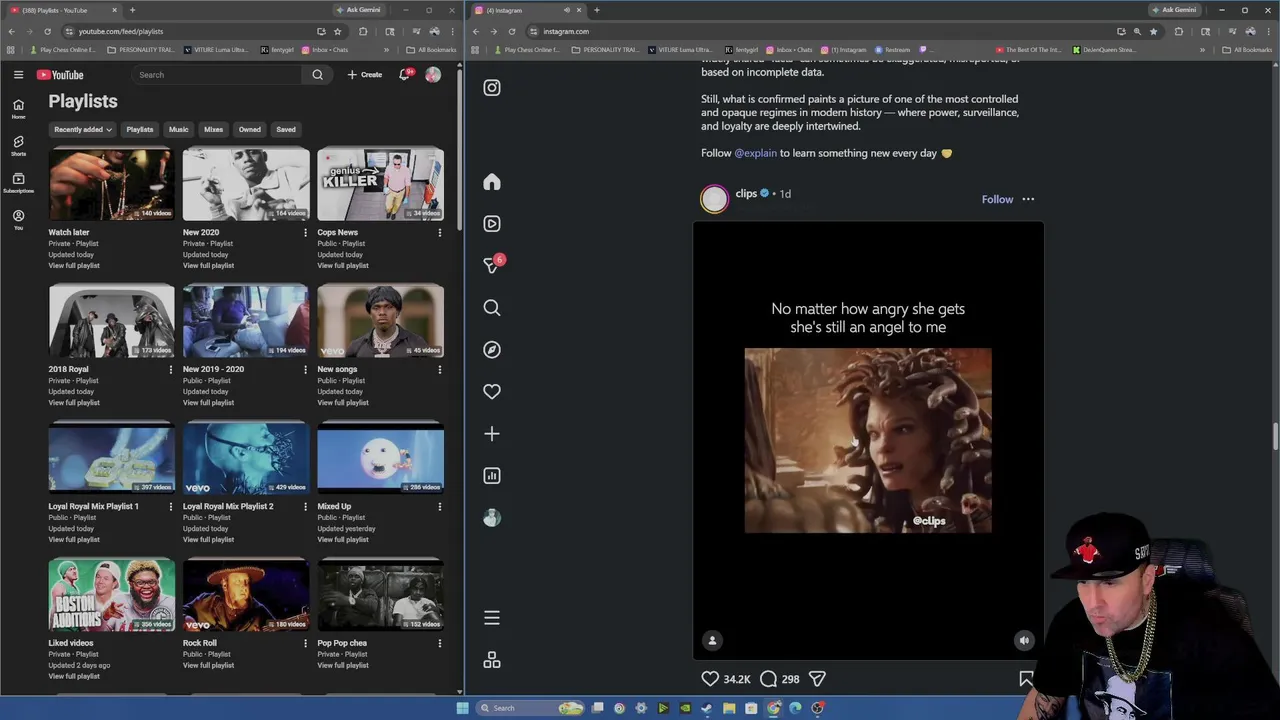View full playlist for New songs
1280x720 pixels.
click(x=343, y=403)
